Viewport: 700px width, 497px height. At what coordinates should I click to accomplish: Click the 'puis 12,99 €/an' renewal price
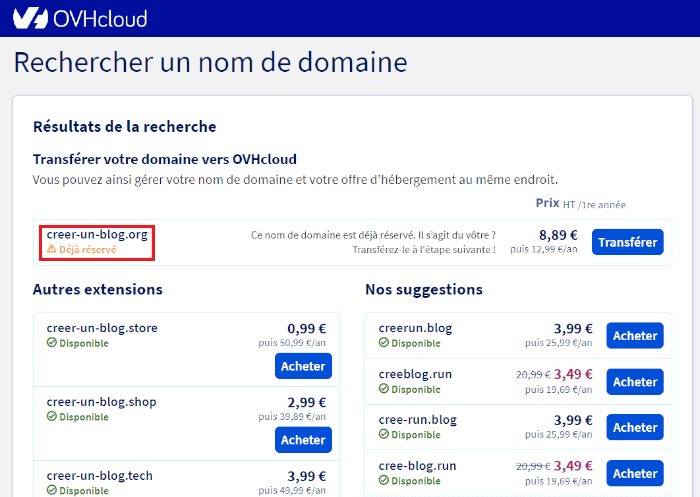click(544, 249)
